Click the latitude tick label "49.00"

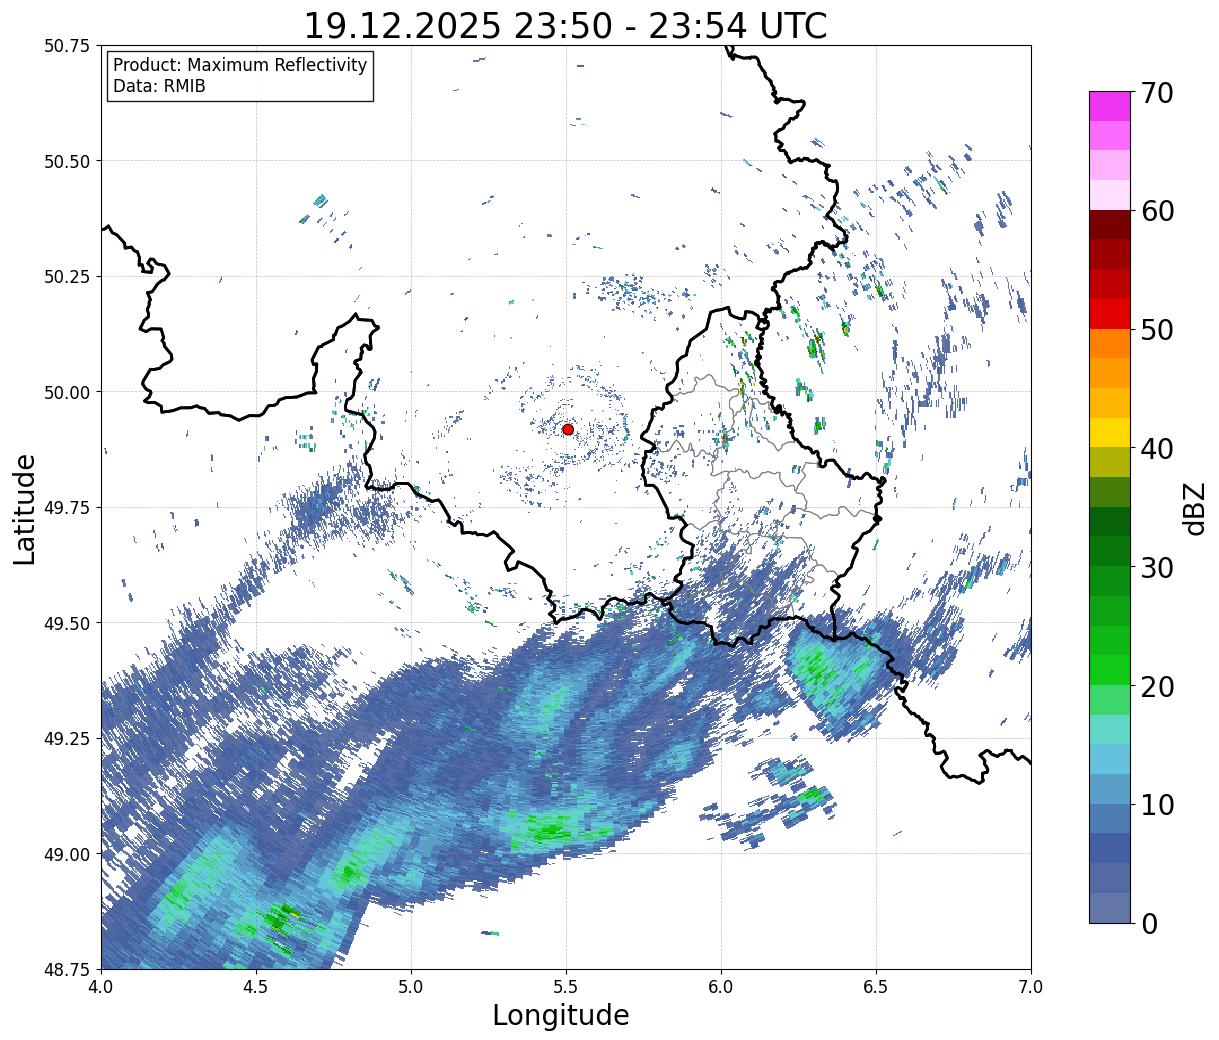(x=67, y=854)
